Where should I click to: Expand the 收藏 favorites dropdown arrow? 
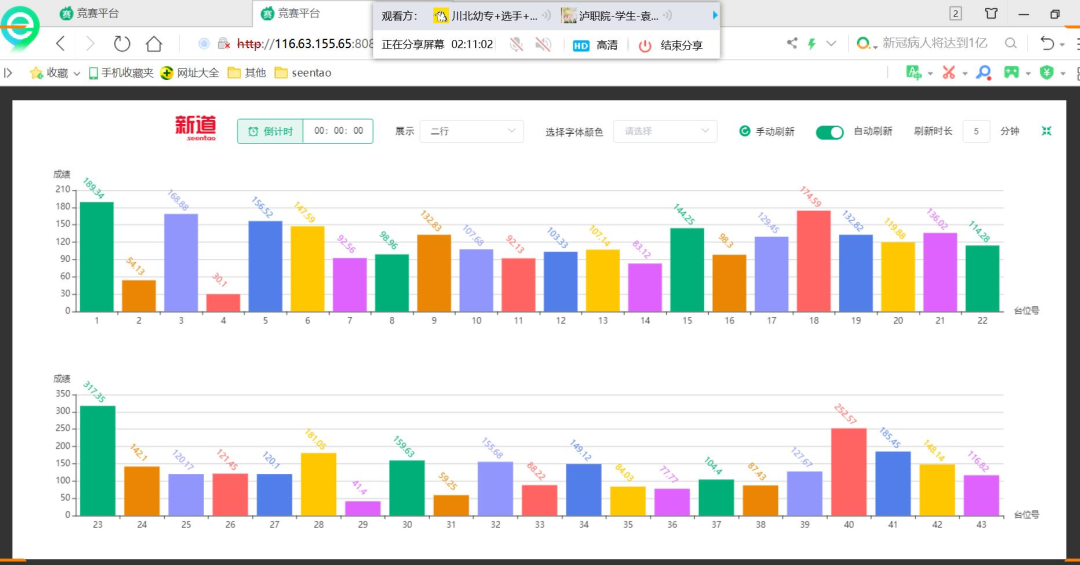coord(77,73)
